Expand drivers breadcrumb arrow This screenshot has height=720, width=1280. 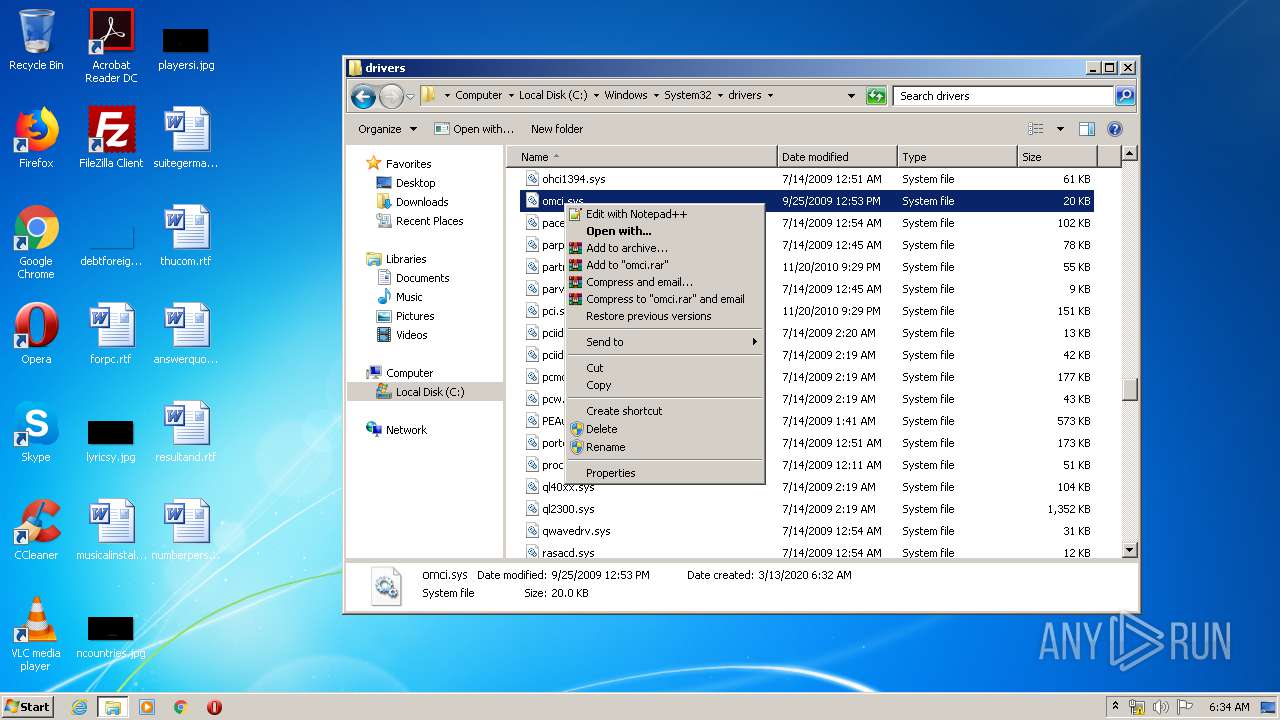770,96
